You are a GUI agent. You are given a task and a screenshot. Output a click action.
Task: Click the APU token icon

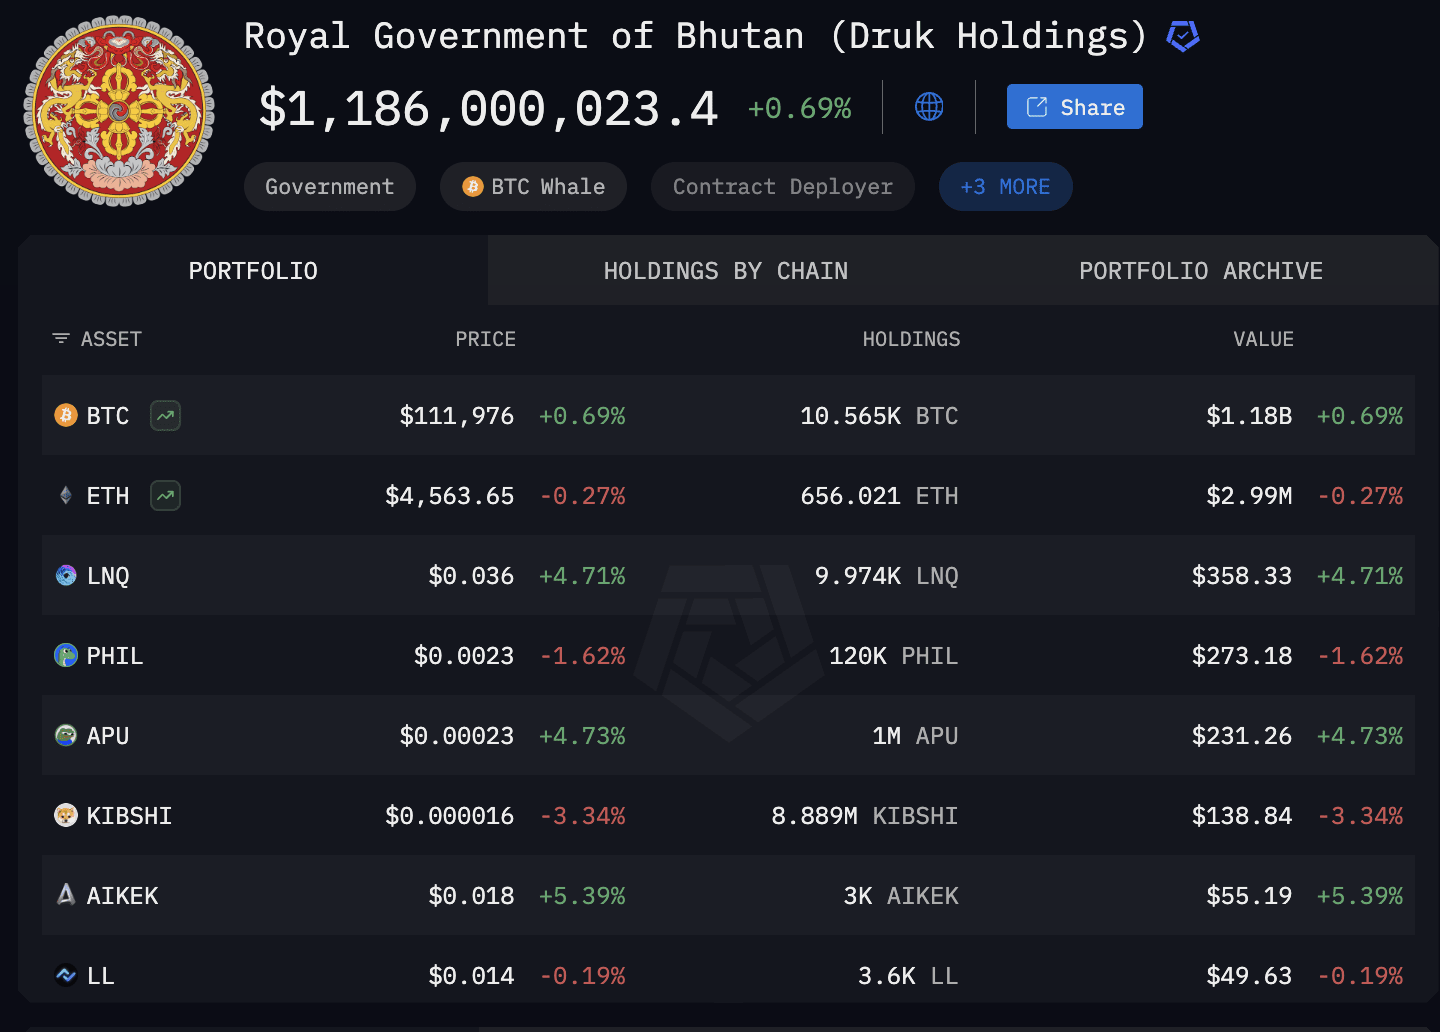[66, 735]
